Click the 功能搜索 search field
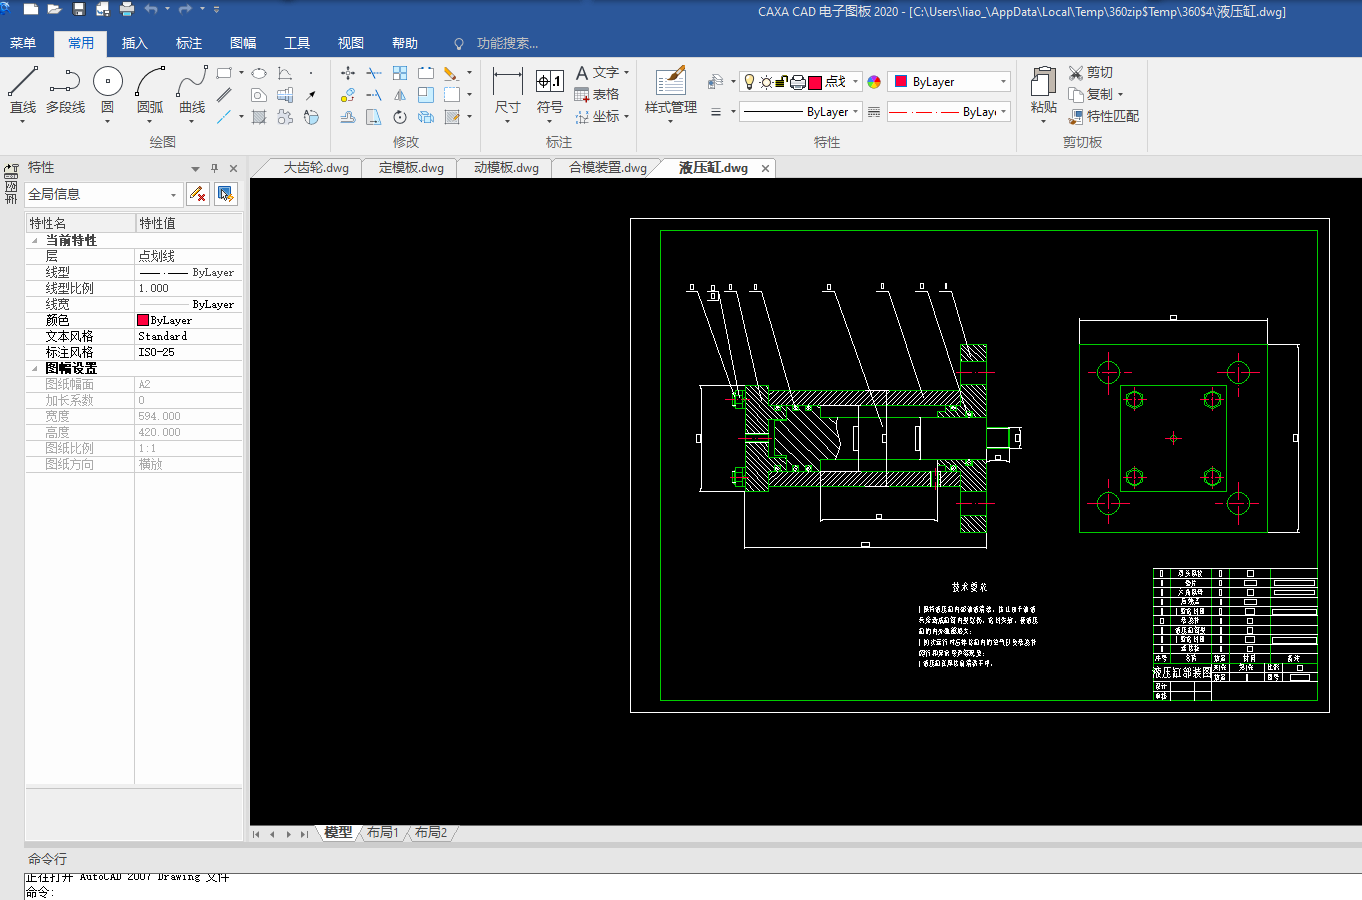Screen dimensions: 1362x900 506,43
